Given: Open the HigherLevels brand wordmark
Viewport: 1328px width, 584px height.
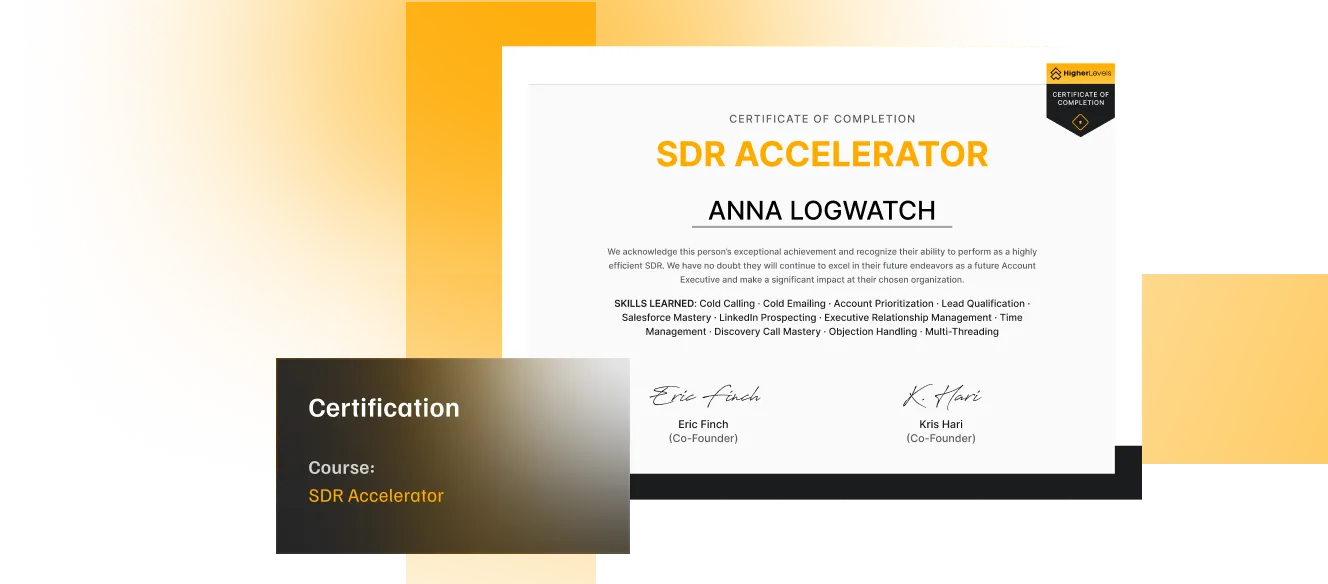Looking at the screenshot, I should (x=1088, y=73).
